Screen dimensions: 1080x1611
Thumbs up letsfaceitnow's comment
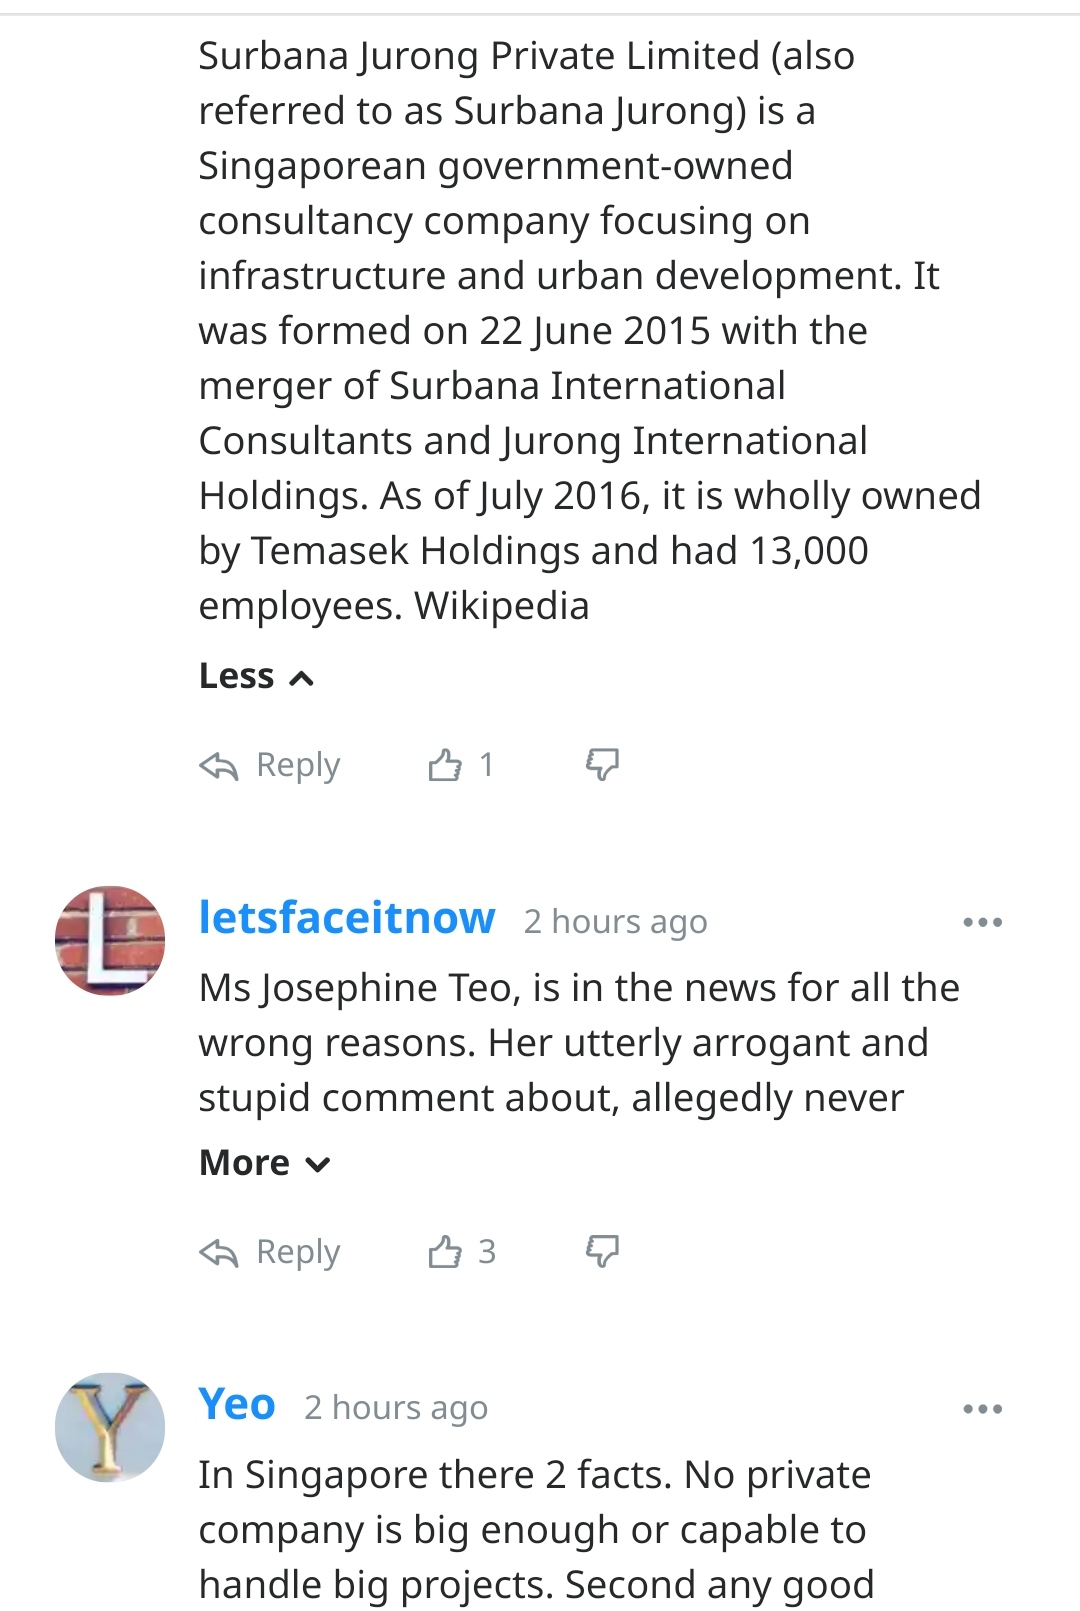[x=445, y=1251]
